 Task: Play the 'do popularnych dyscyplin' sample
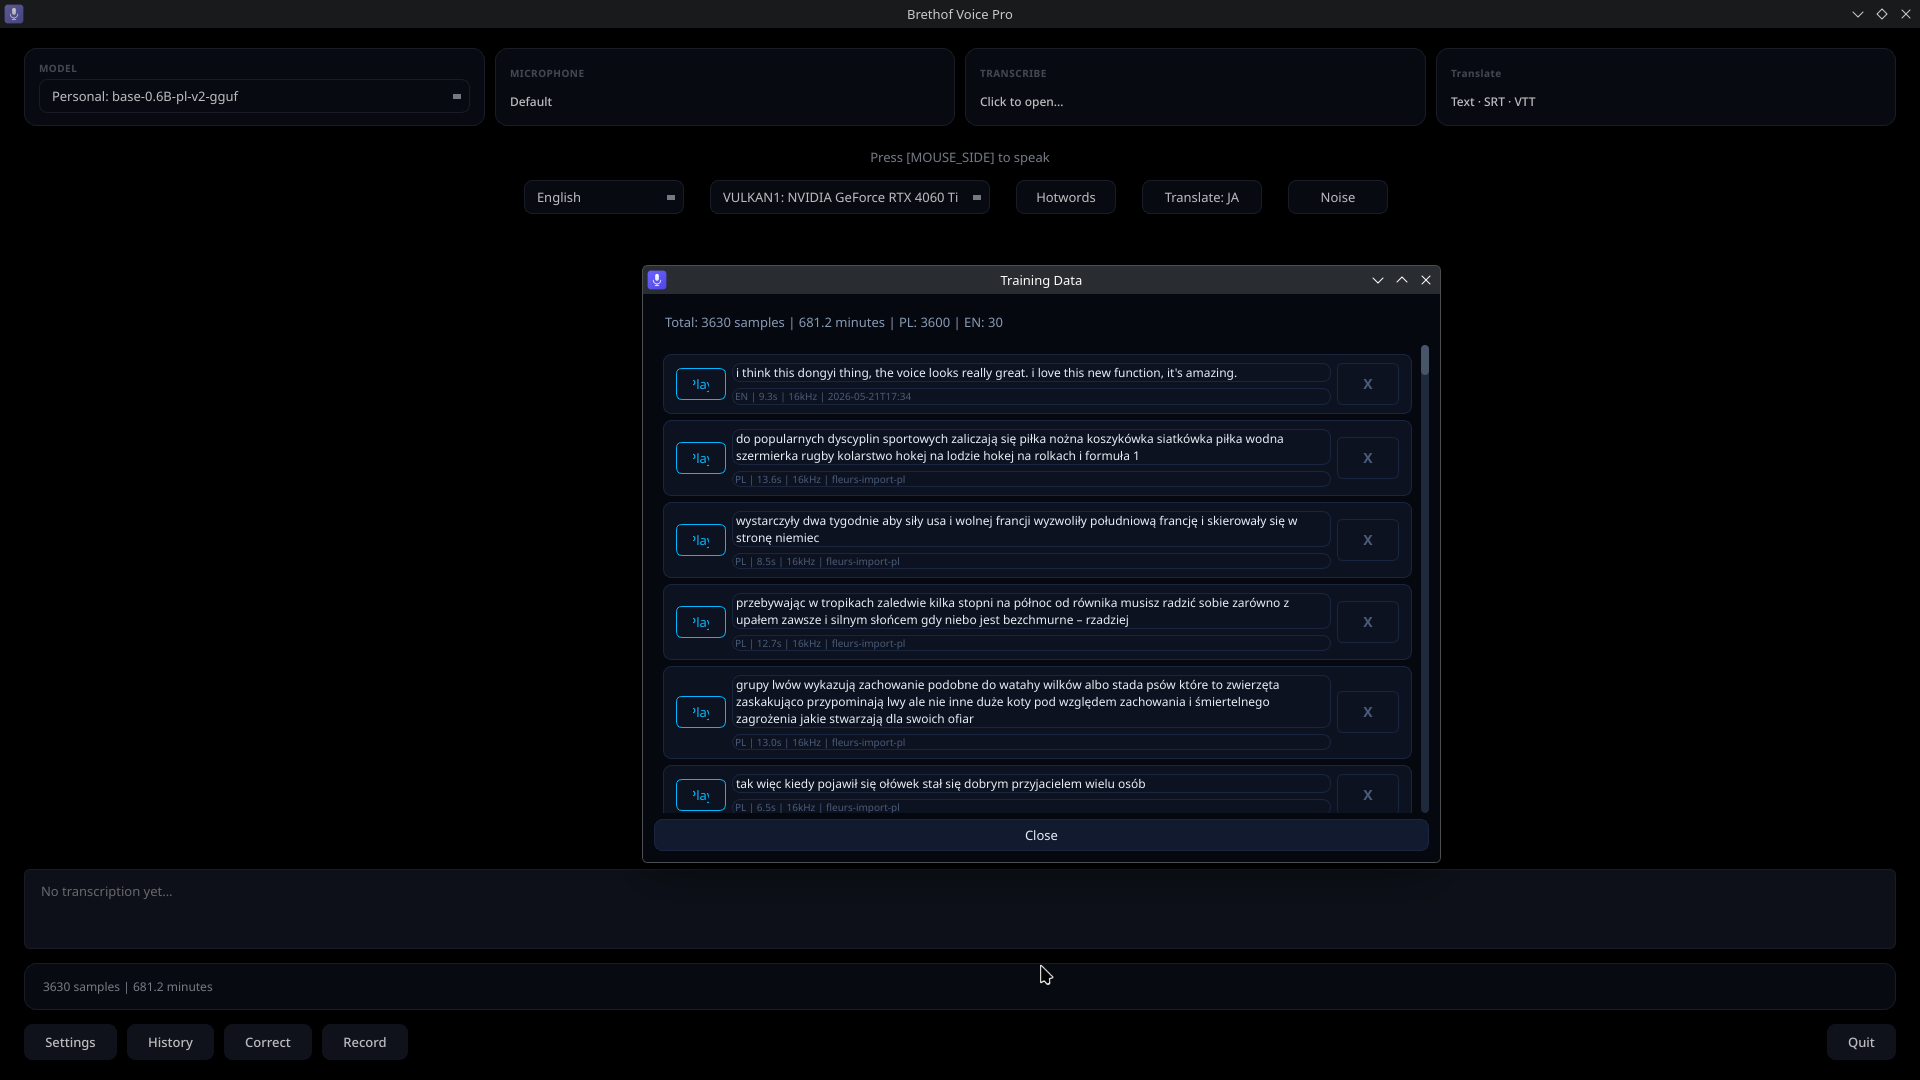[x=700, y=458]
